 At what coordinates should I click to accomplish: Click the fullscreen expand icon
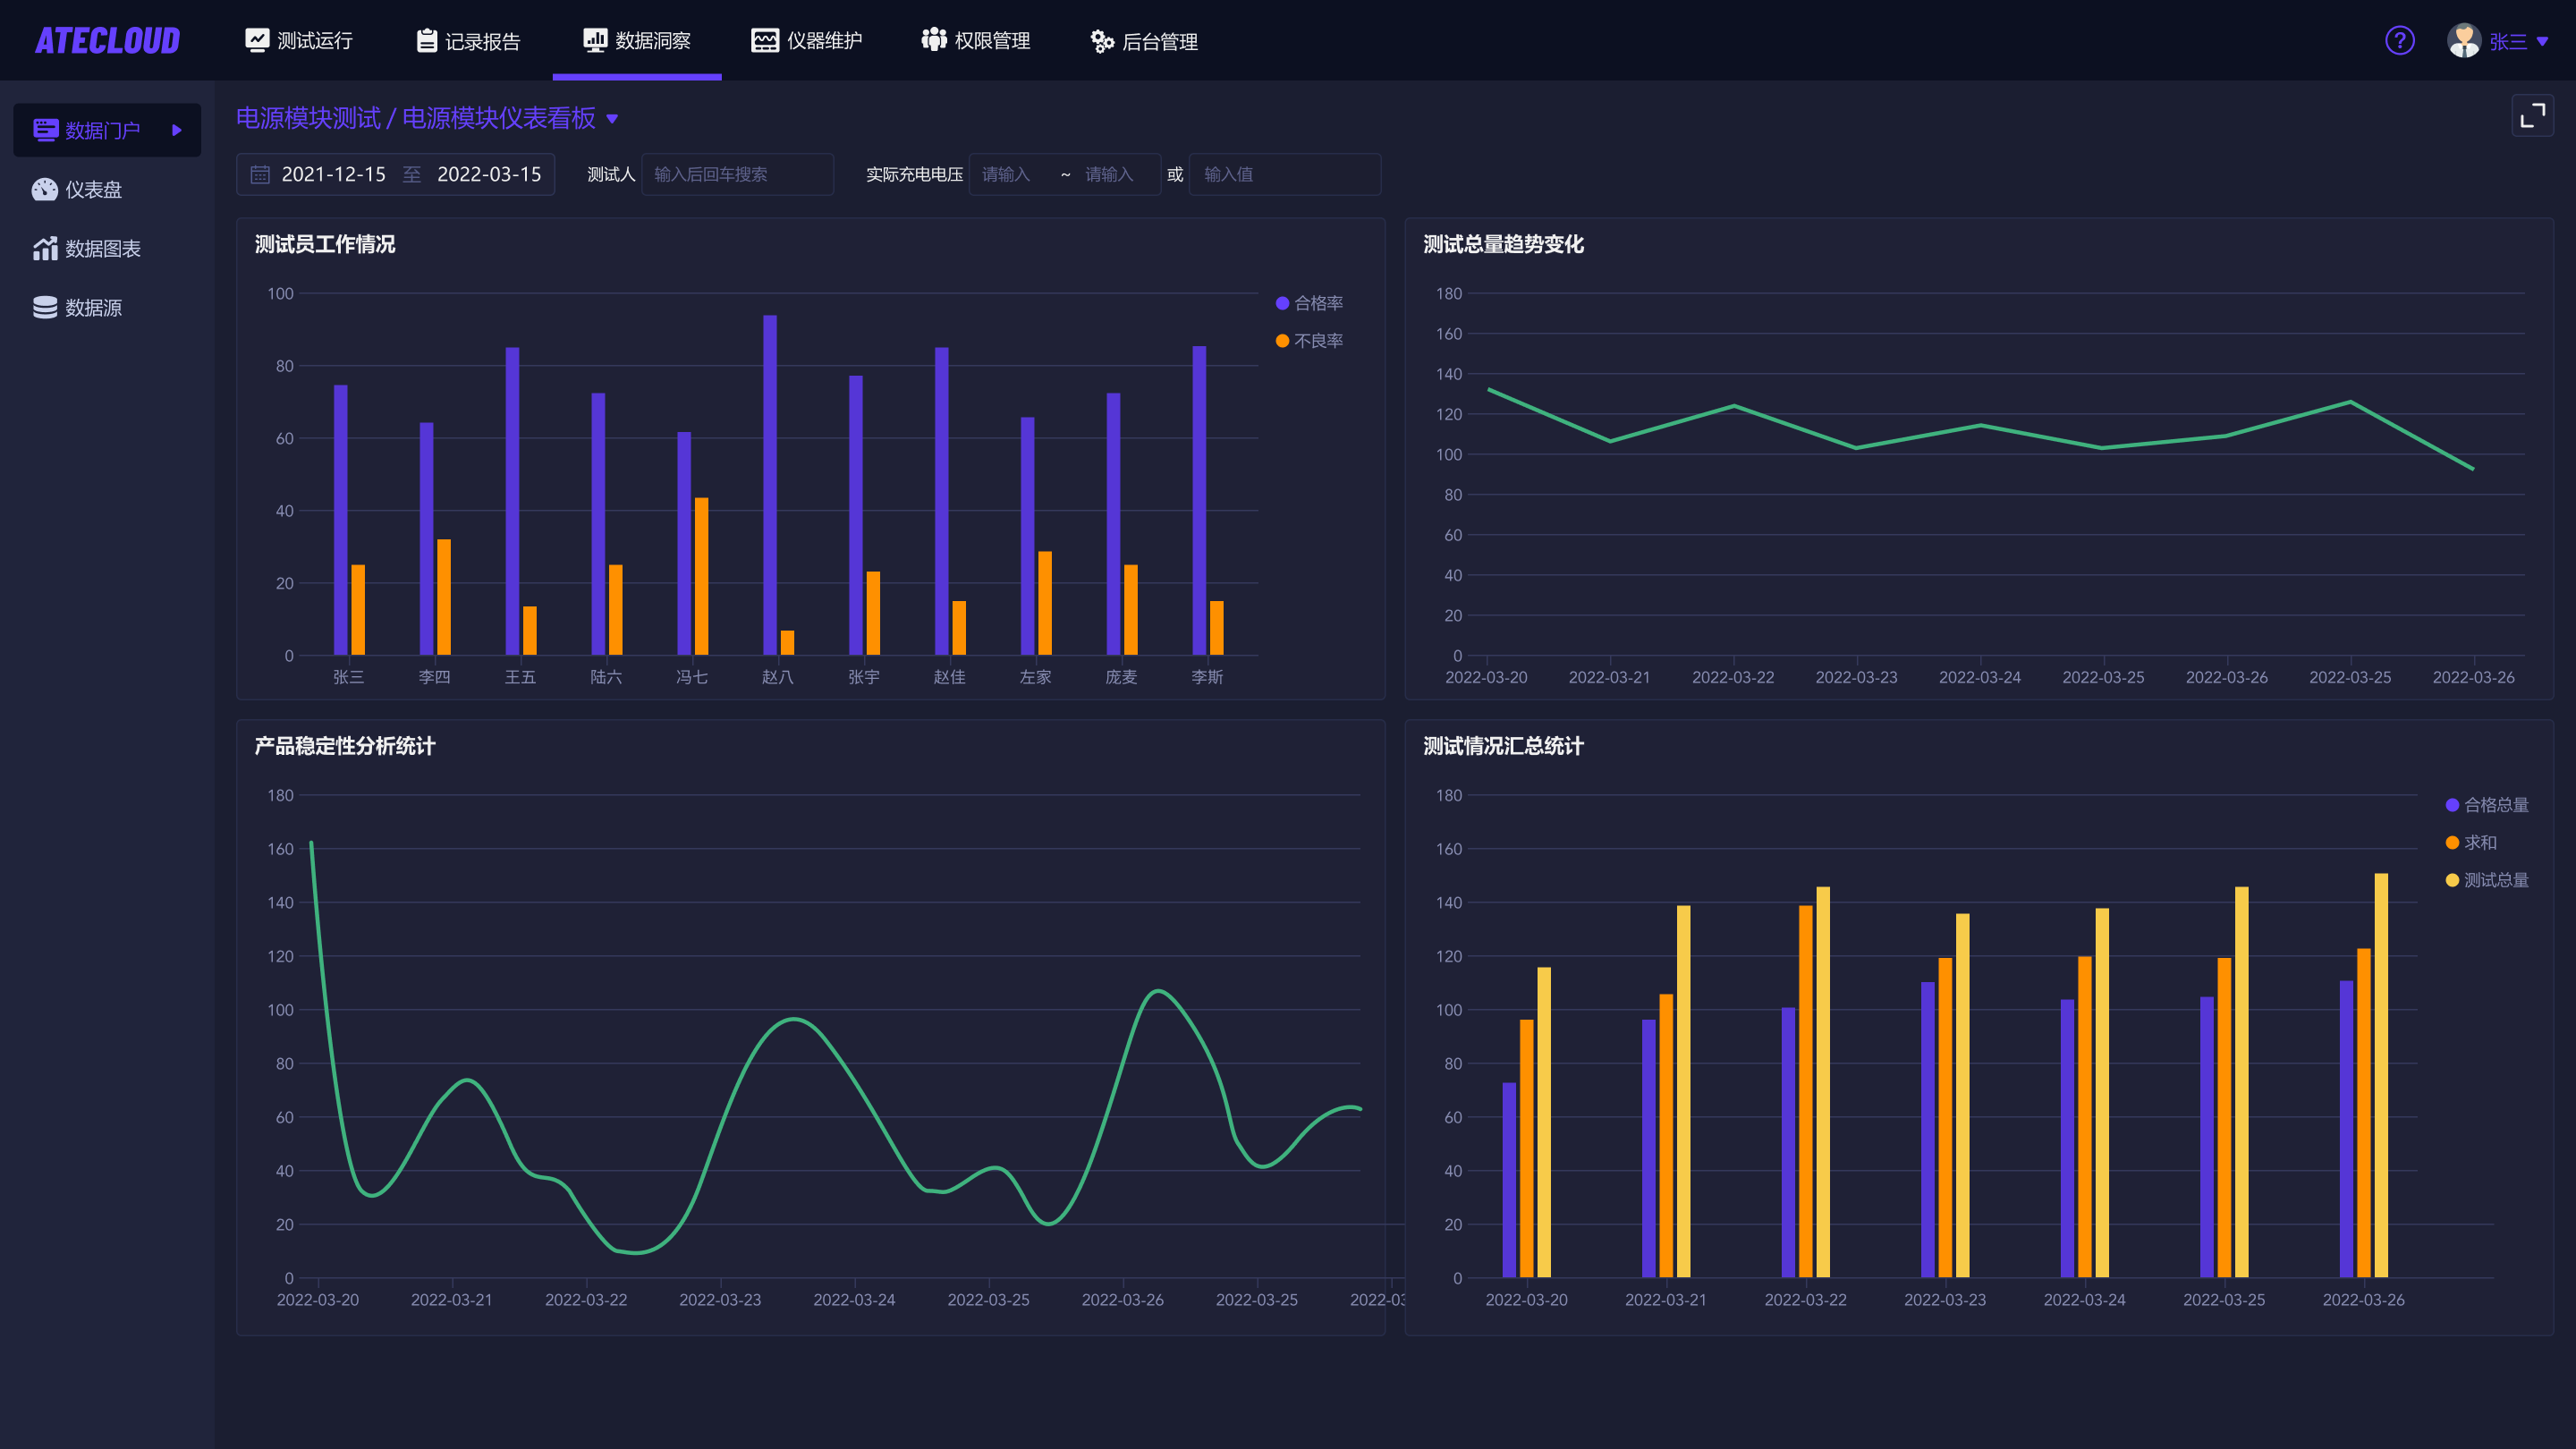2532,116
